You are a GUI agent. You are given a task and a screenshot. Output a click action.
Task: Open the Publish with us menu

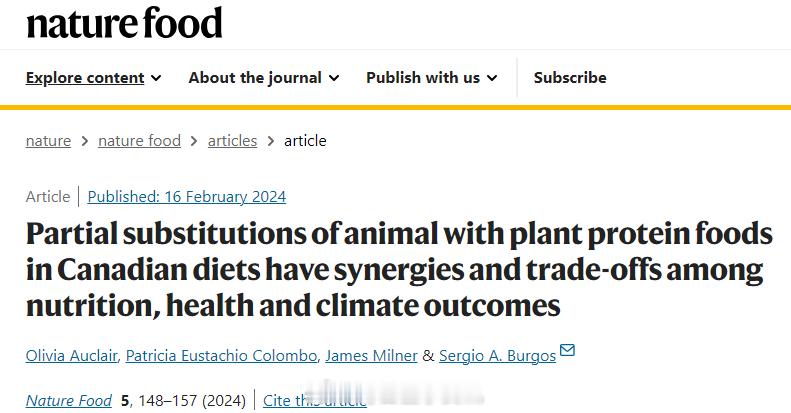click(x=423, y=78)
